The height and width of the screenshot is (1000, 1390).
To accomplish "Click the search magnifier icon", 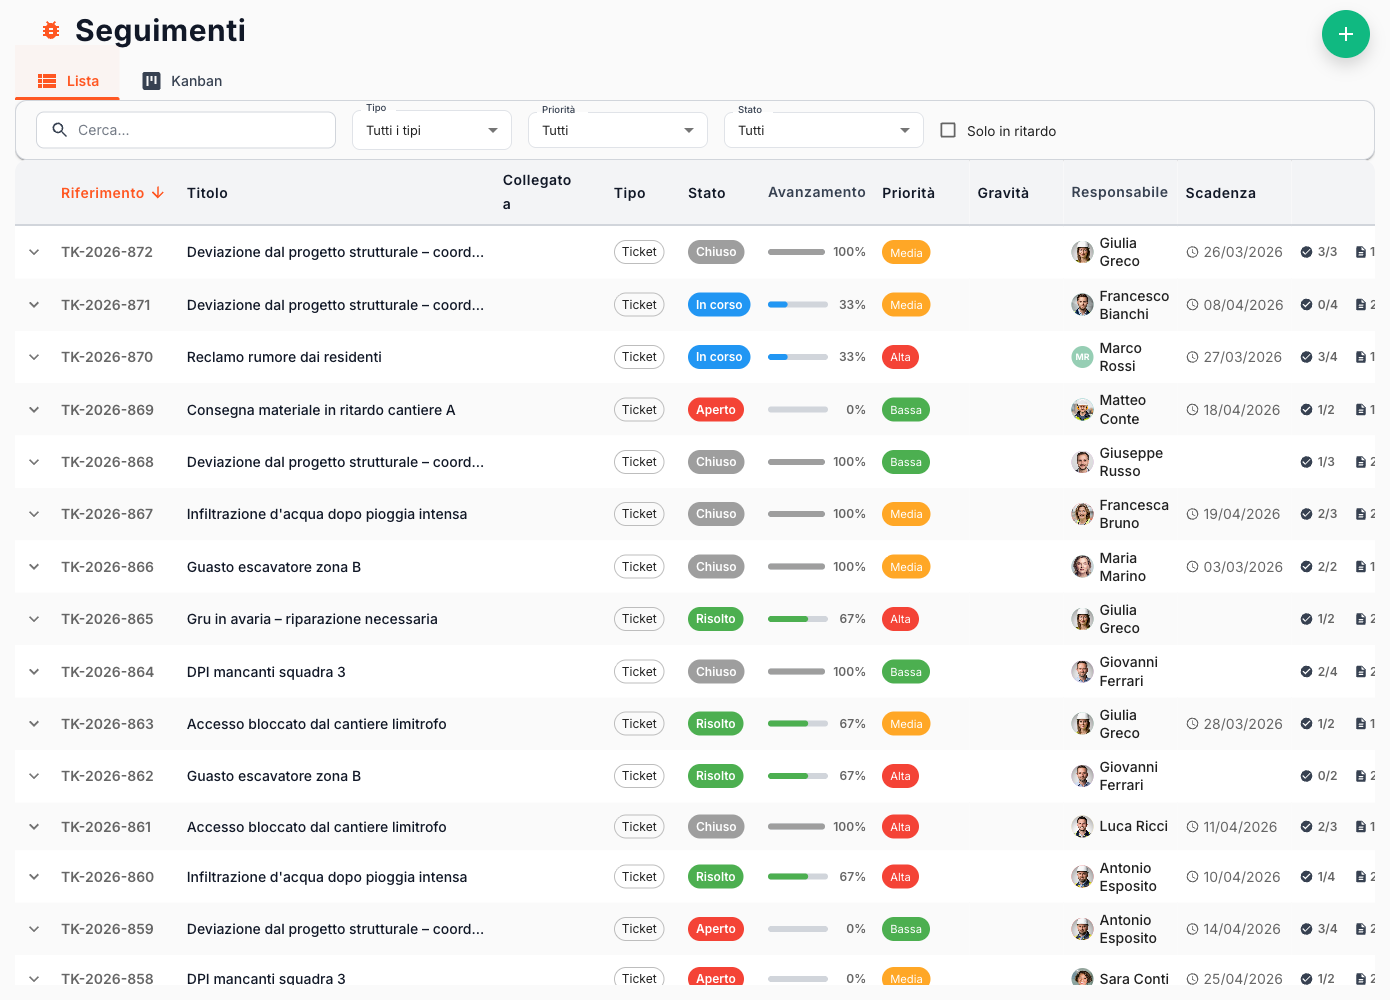I will pyautogui.click(x=60, y=130).
